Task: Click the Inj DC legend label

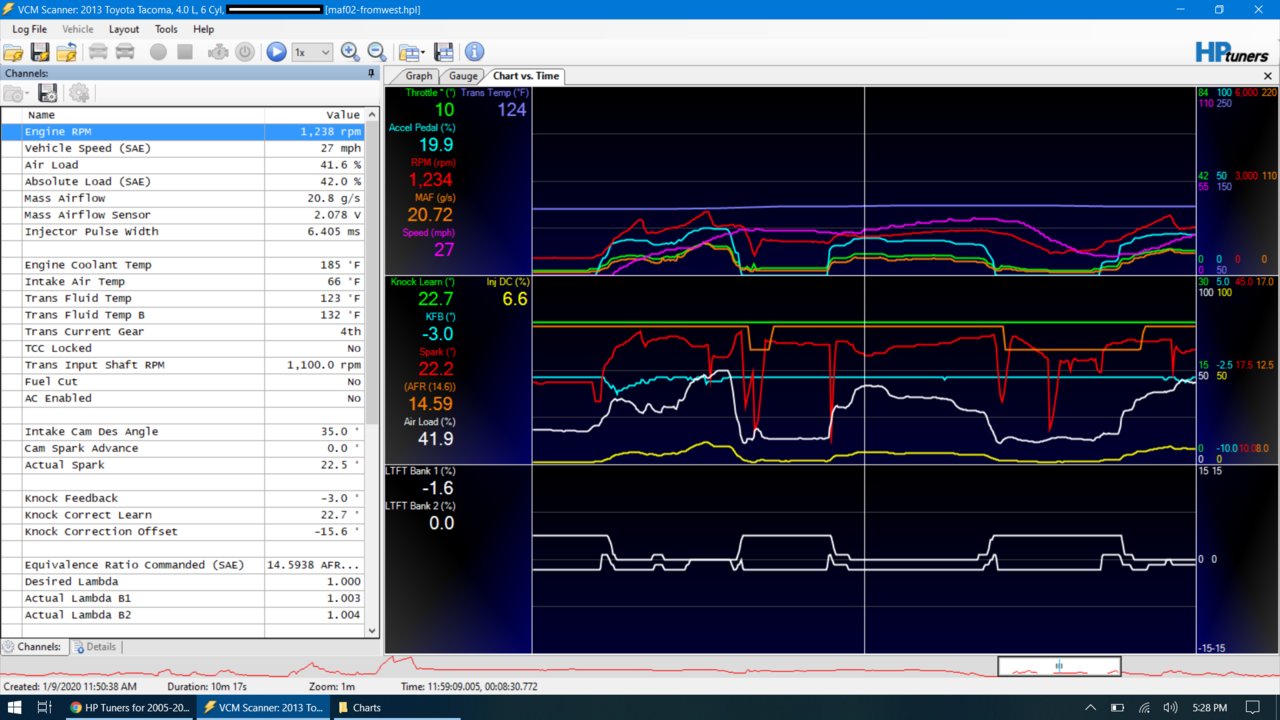Action: tap(507, 282)
